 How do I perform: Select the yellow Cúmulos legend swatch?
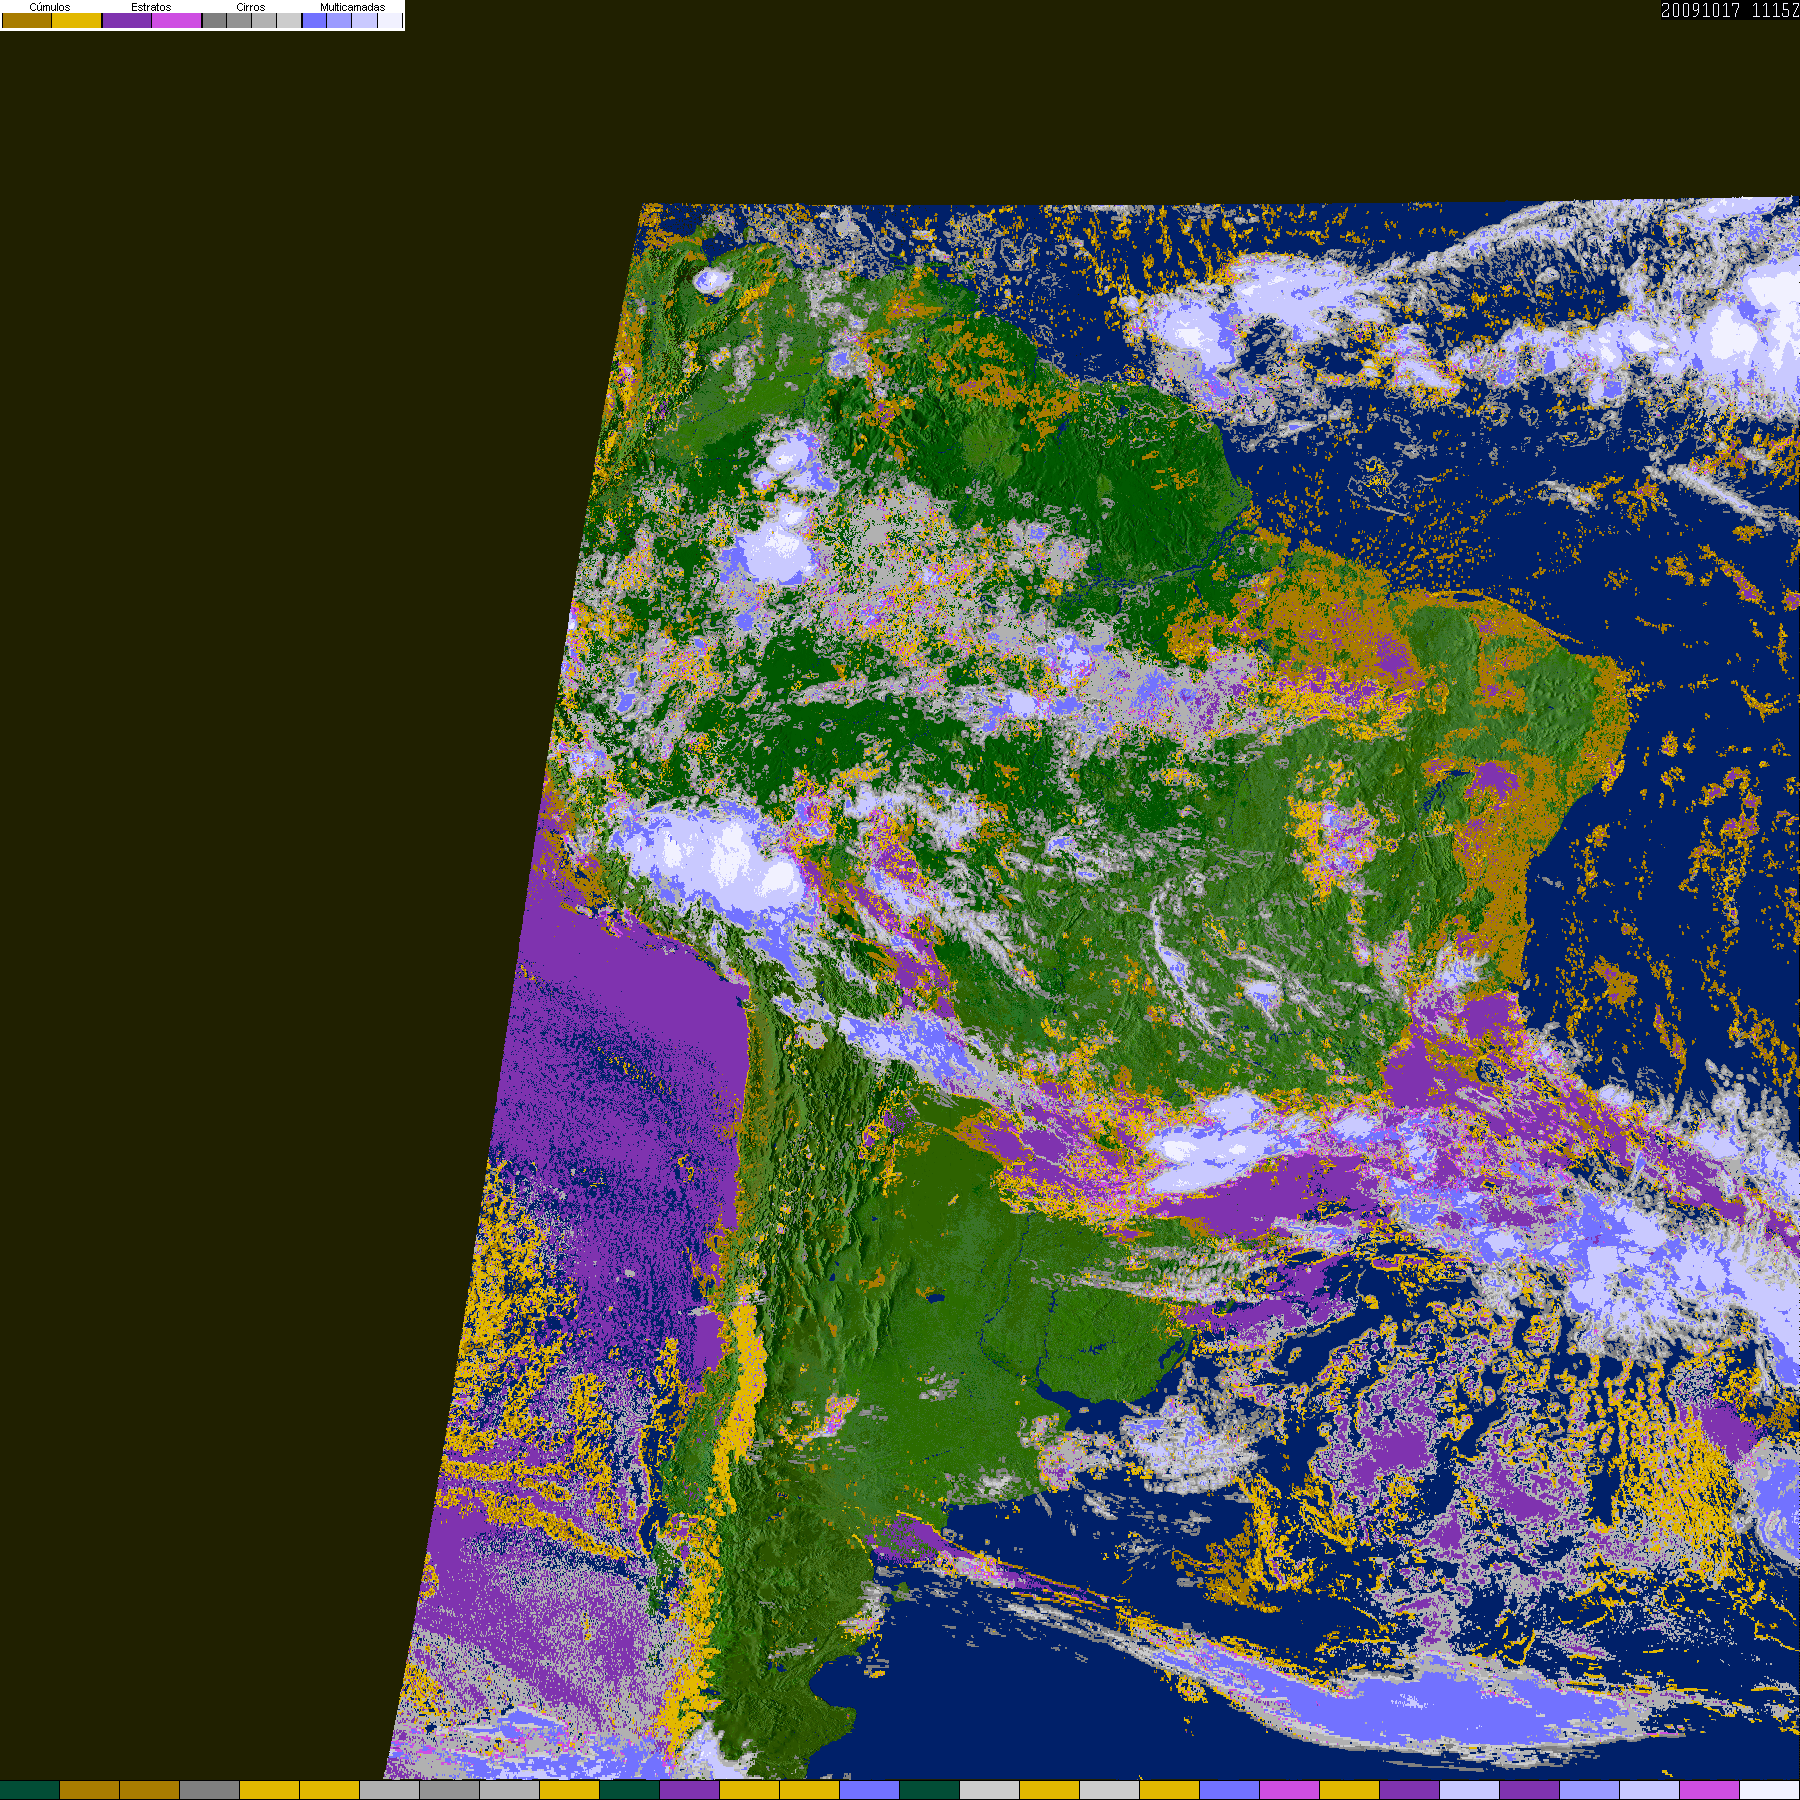pos(77,20)
